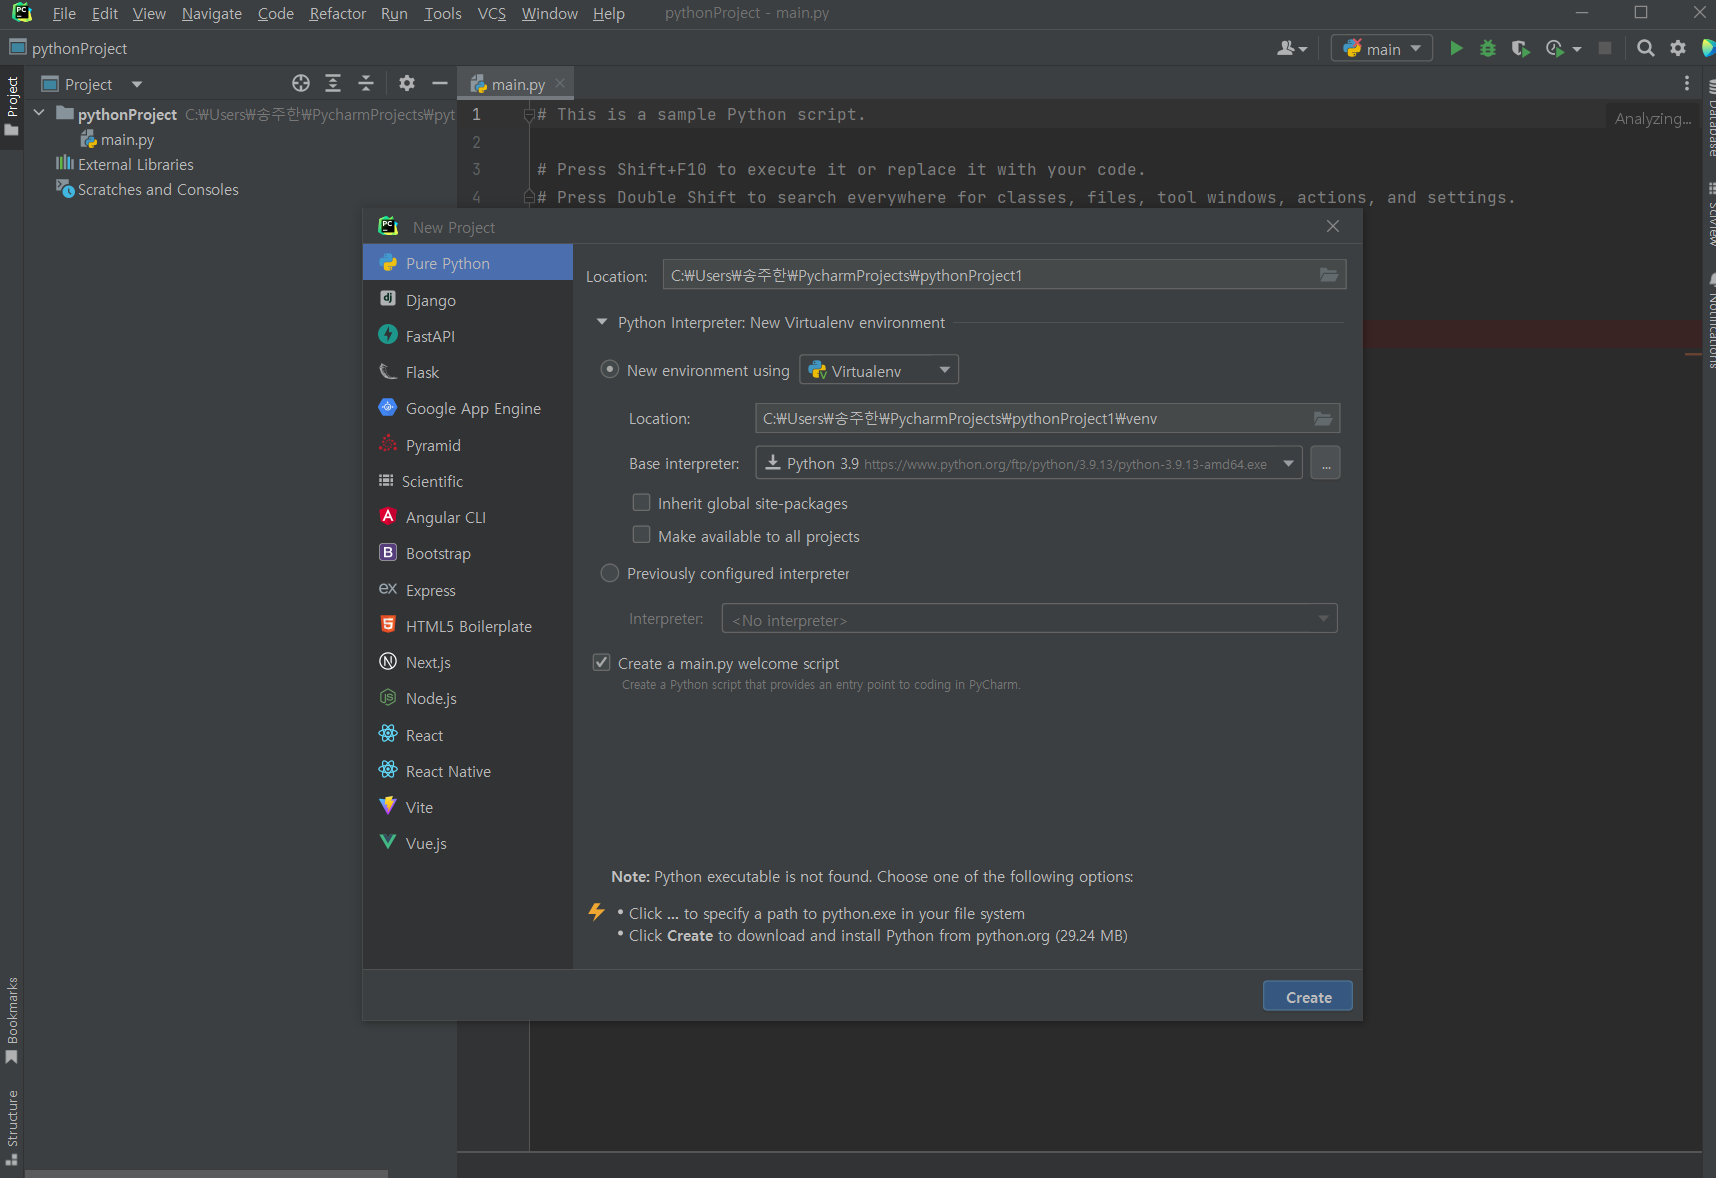Image resolution: width=1716 pixels, height=1178 pixels.
Task: Choose Scientific project type
Action: (x=468, y=481)
